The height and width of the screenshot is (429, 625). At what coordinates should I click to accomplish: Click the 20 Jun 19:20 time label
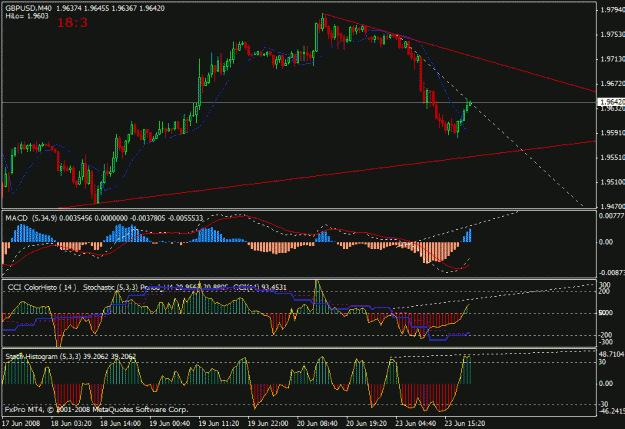[x=366, y=423]
